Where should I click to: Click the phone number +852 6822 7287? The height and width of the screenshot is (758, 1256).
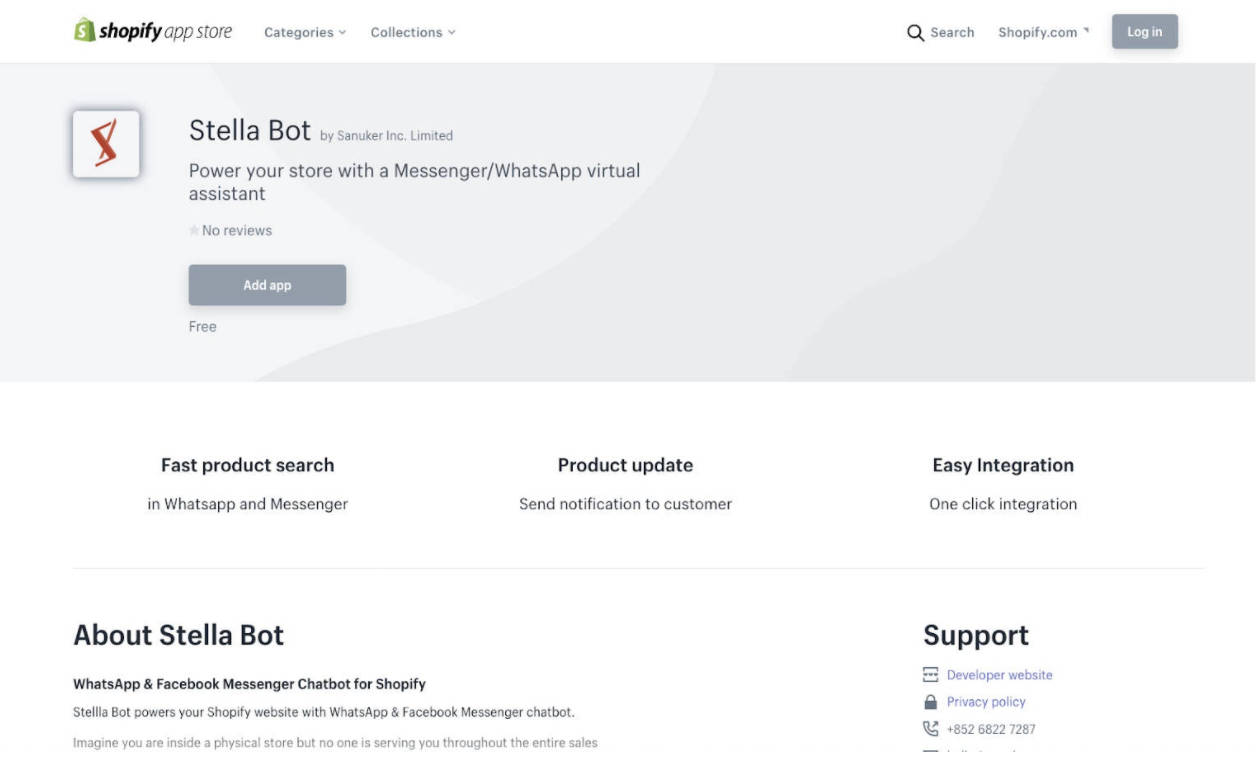point(991,729)
